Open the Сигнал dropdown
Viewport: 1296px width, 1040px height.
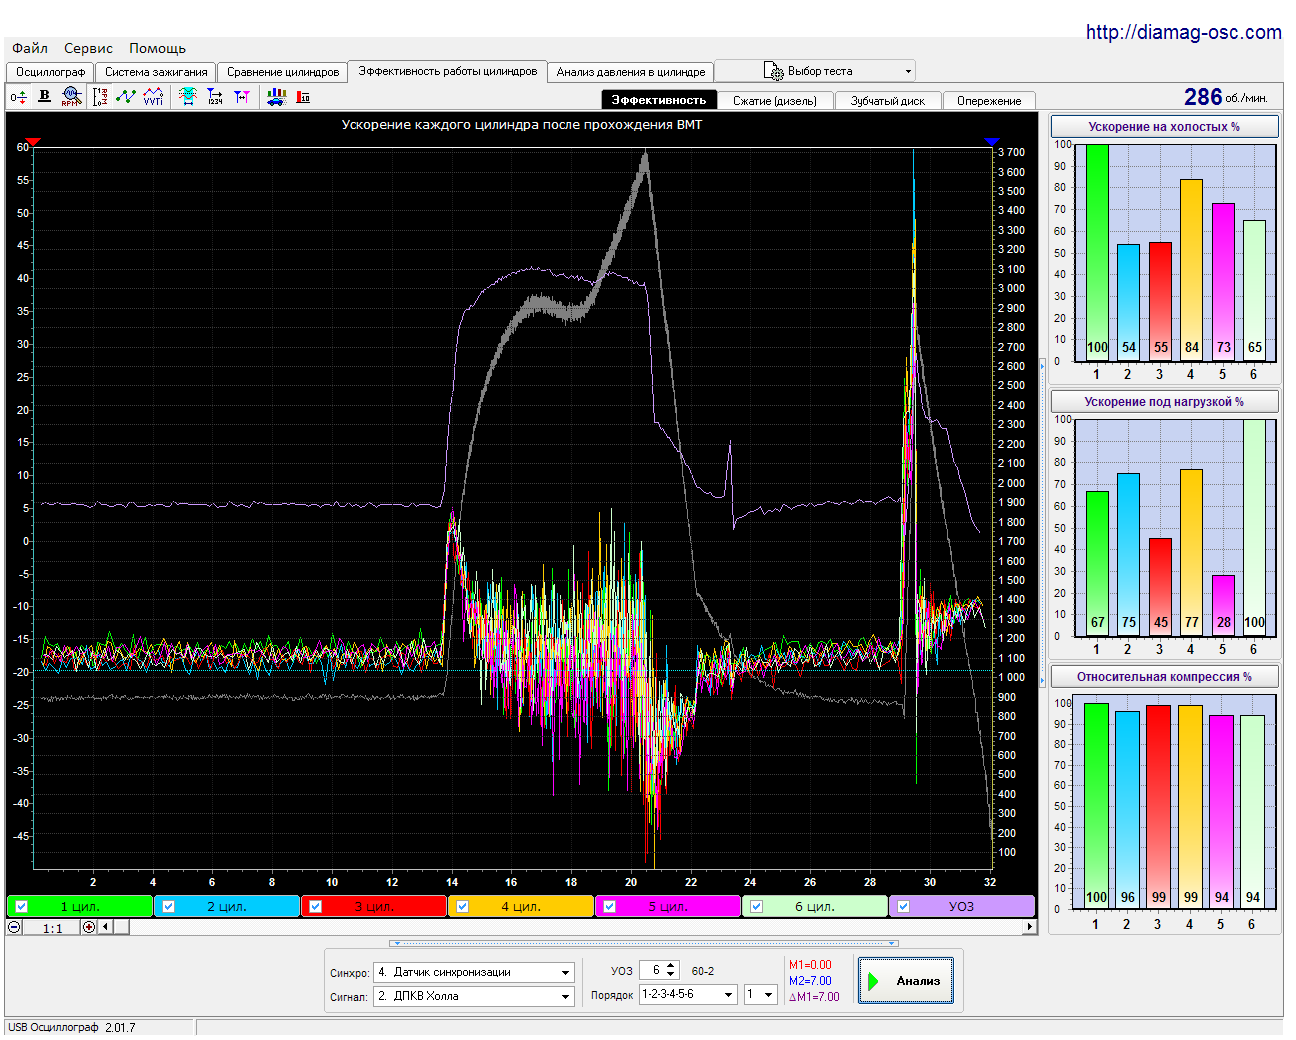pyautogui.click(x=566, y=997)
